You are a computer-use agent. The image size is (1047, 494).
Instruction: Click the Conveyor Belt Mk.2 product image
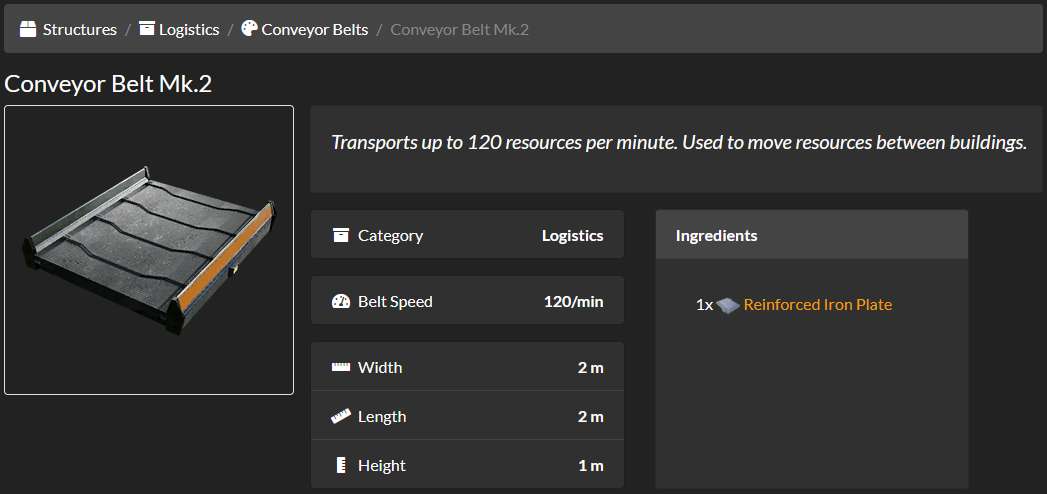pyautogui.click(x=149, y=250)
